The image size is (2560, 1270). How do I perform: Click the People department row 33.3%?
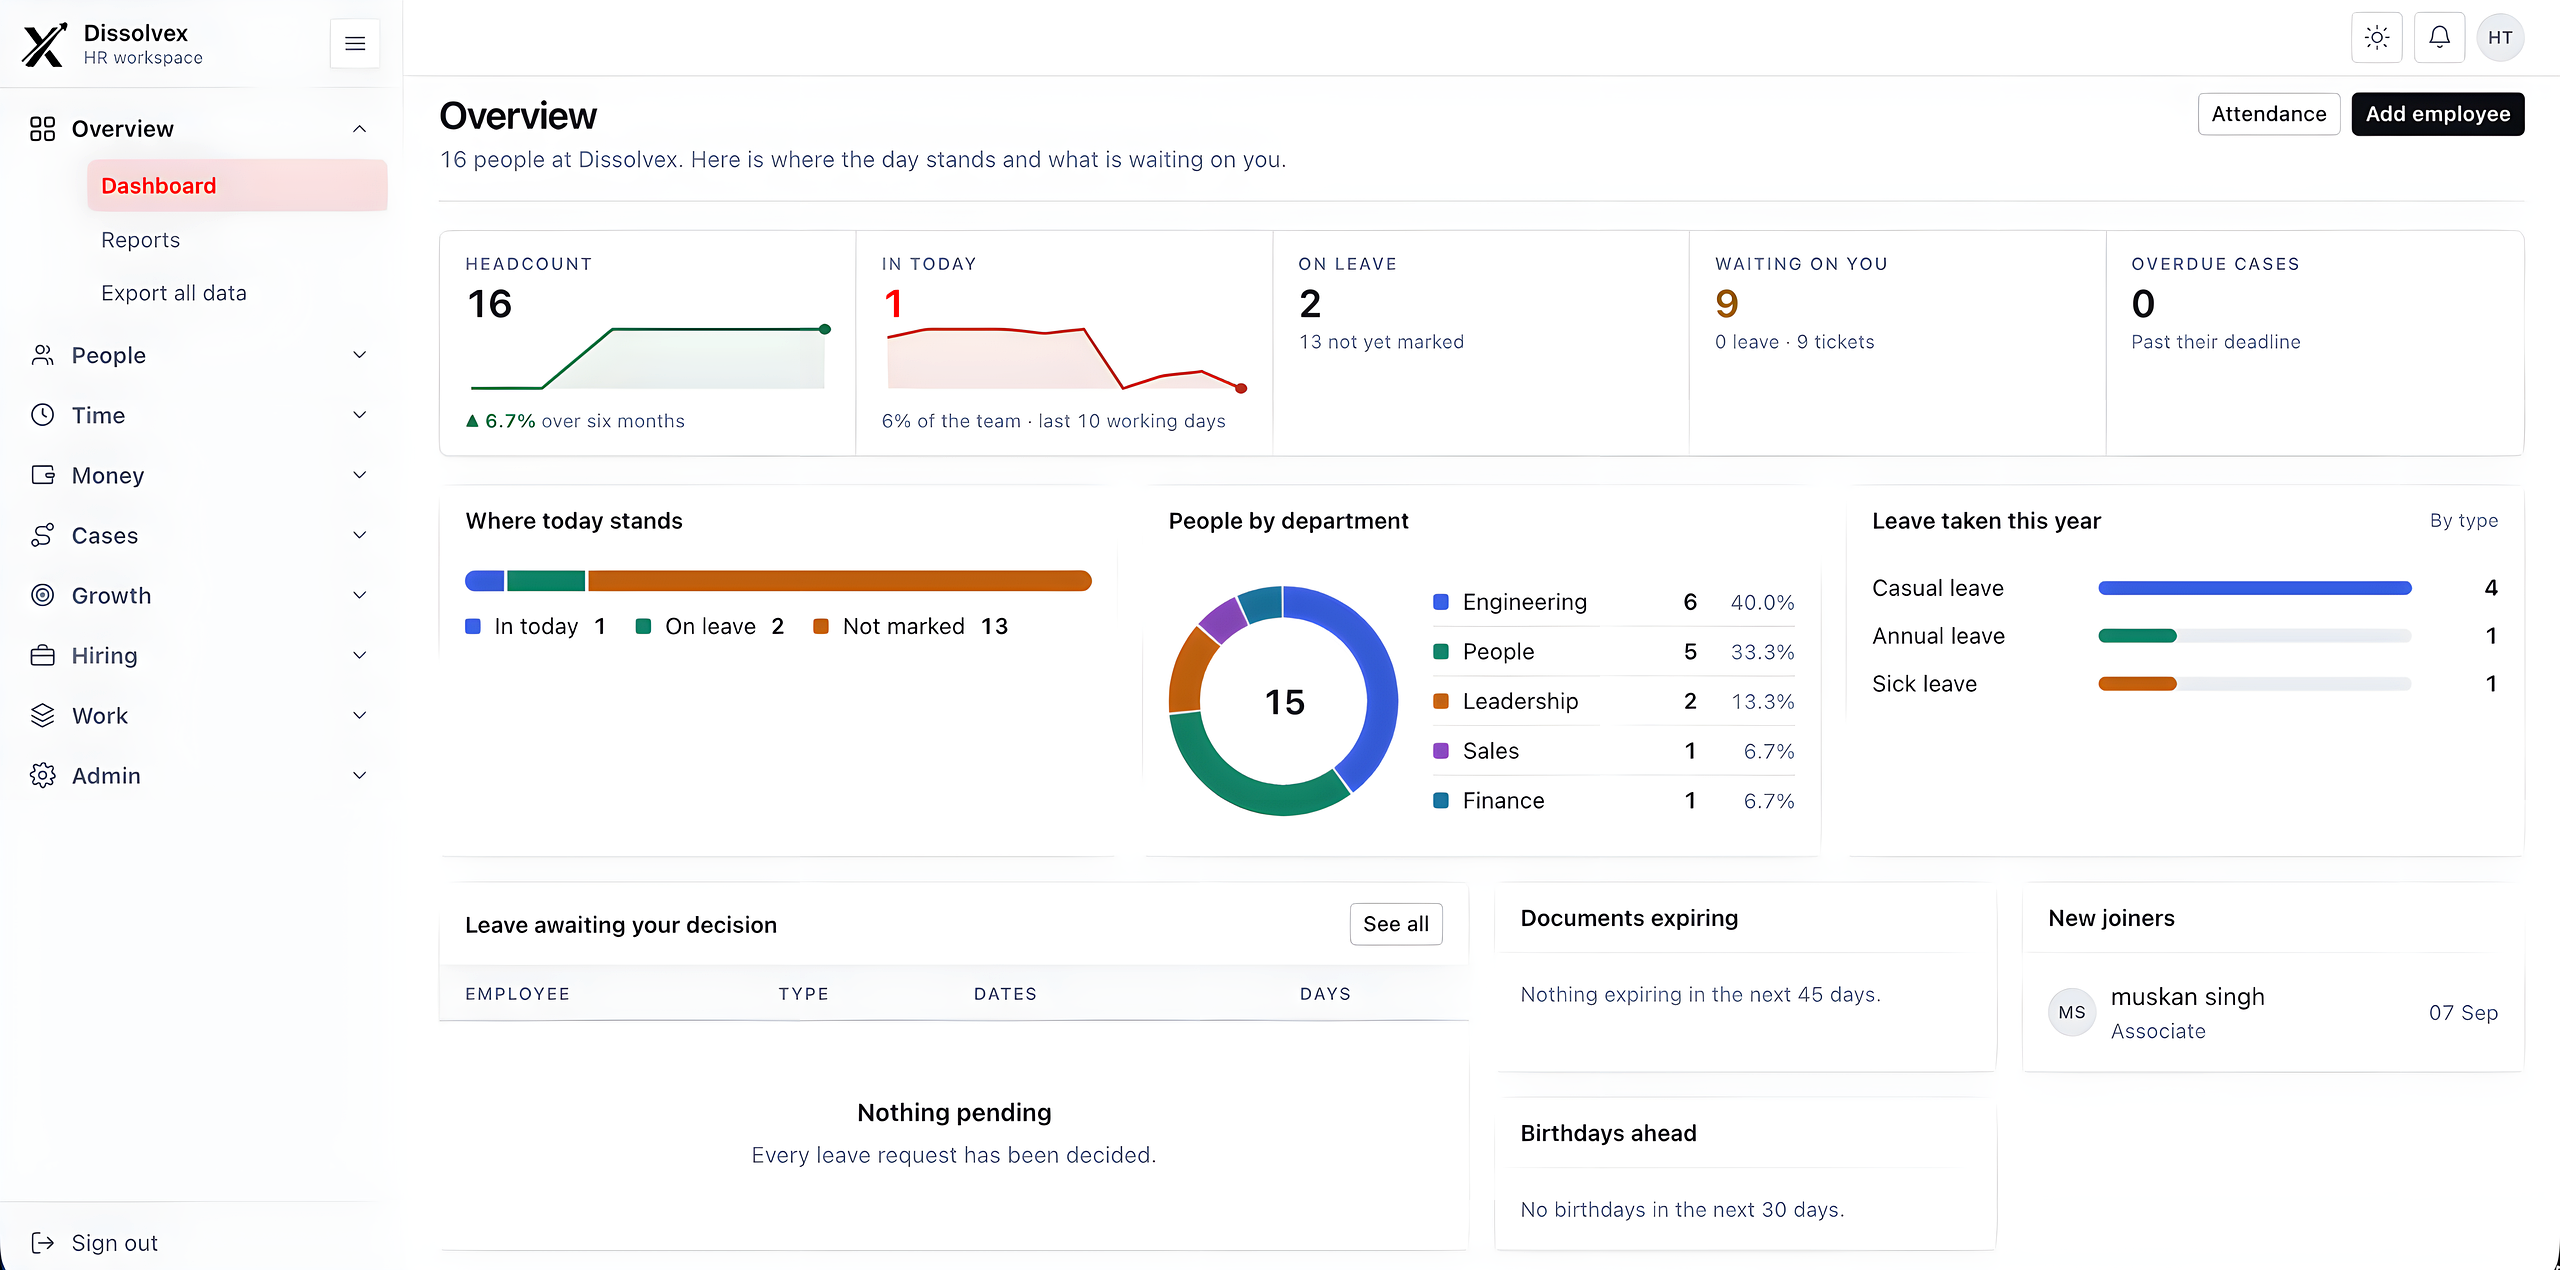1614,652
